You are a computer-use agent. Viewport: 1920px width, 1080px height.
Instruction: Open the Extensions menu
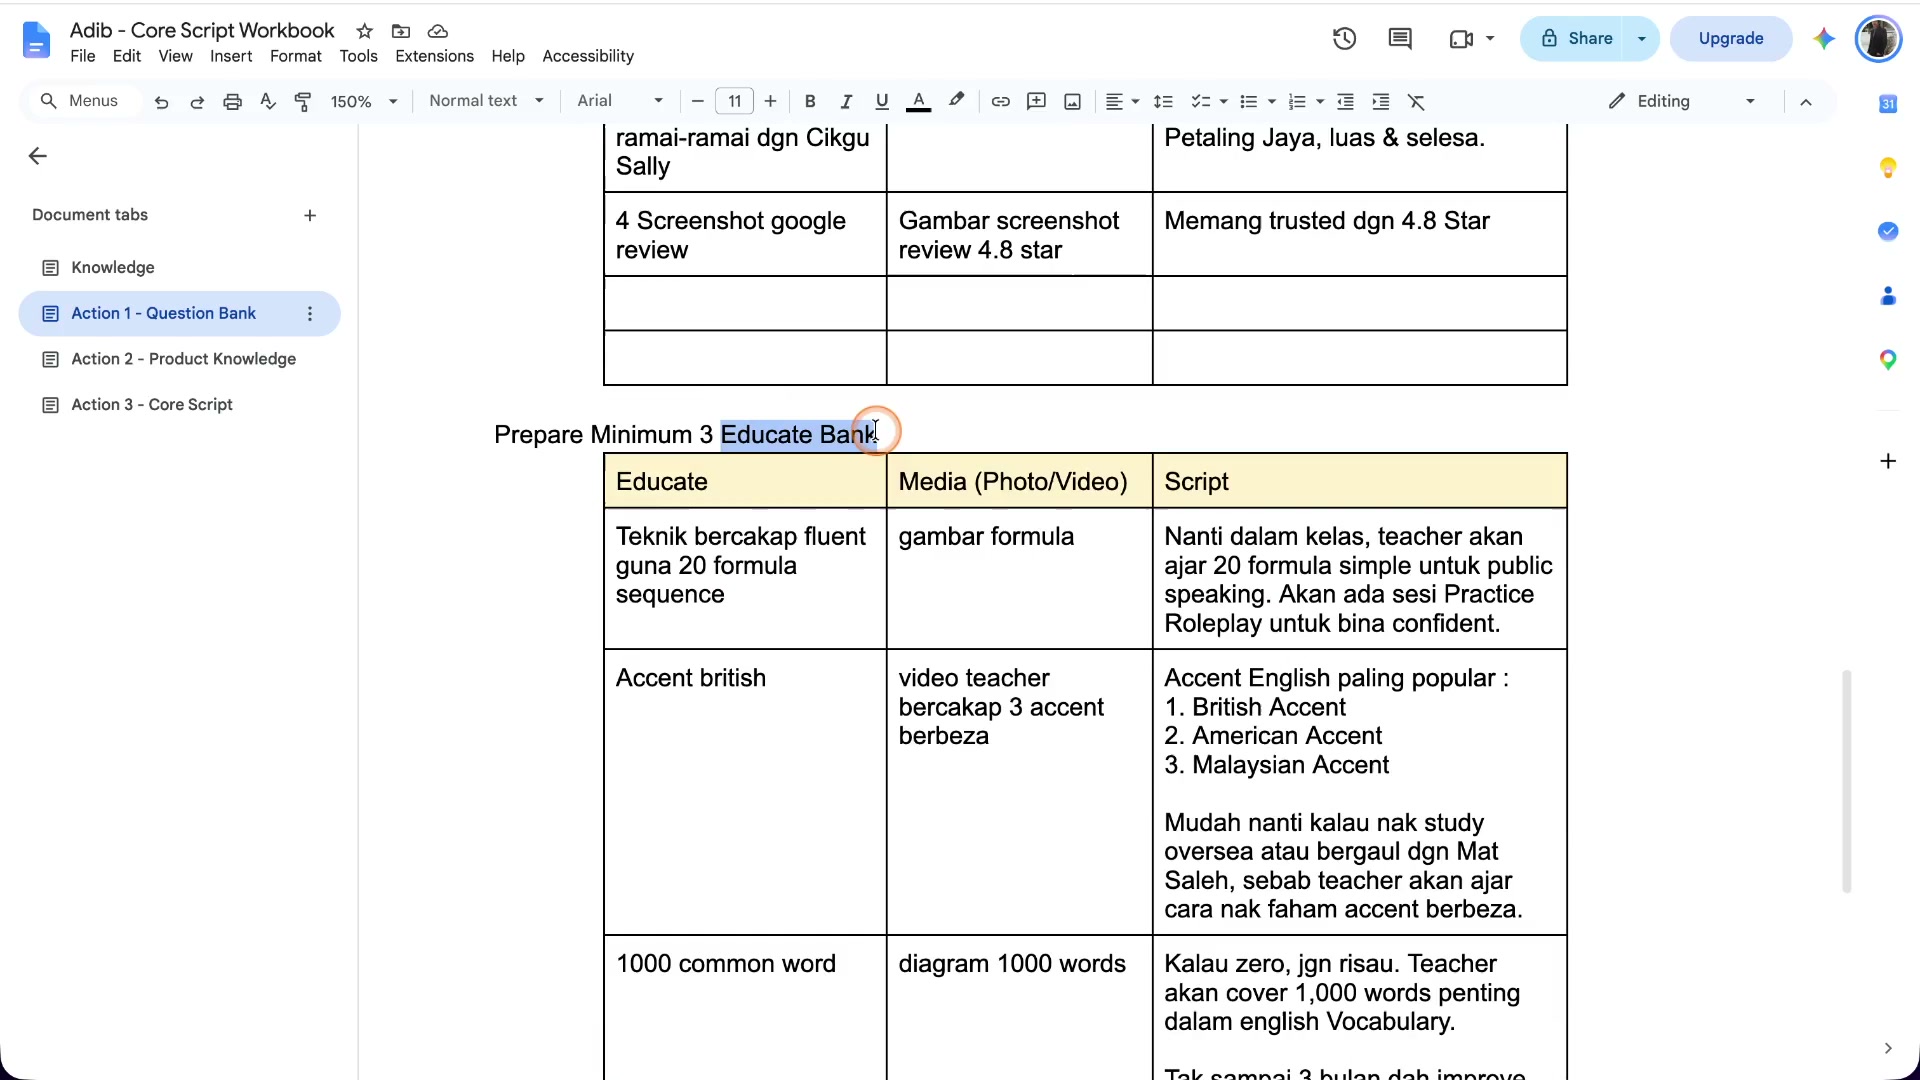434,57
